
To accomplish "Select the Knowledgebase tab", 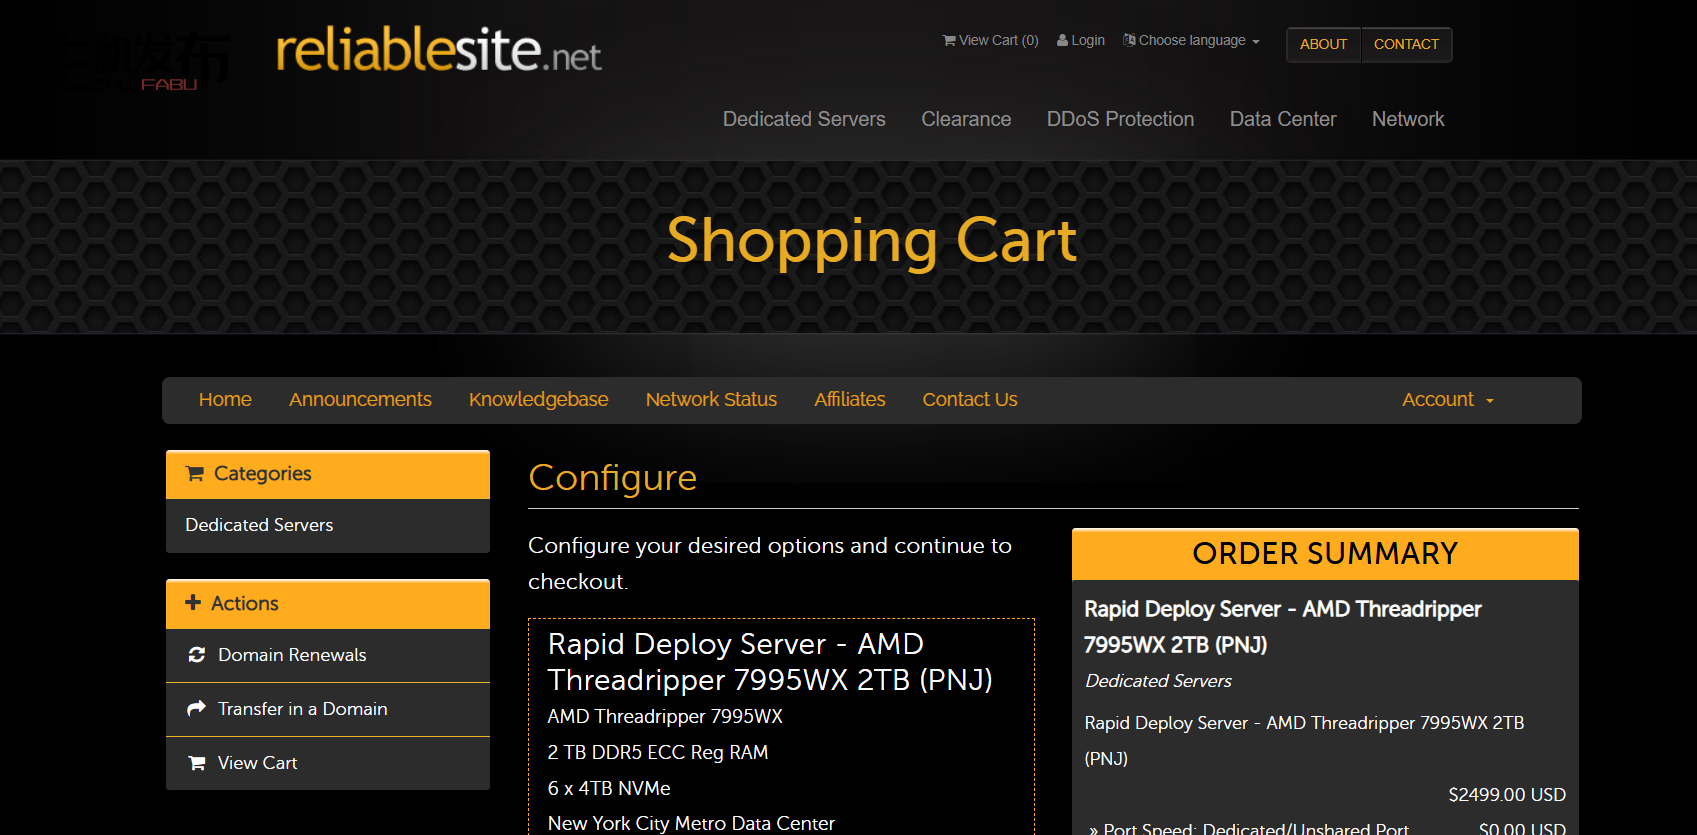I will pyautogui.click(x=538, y=400).
